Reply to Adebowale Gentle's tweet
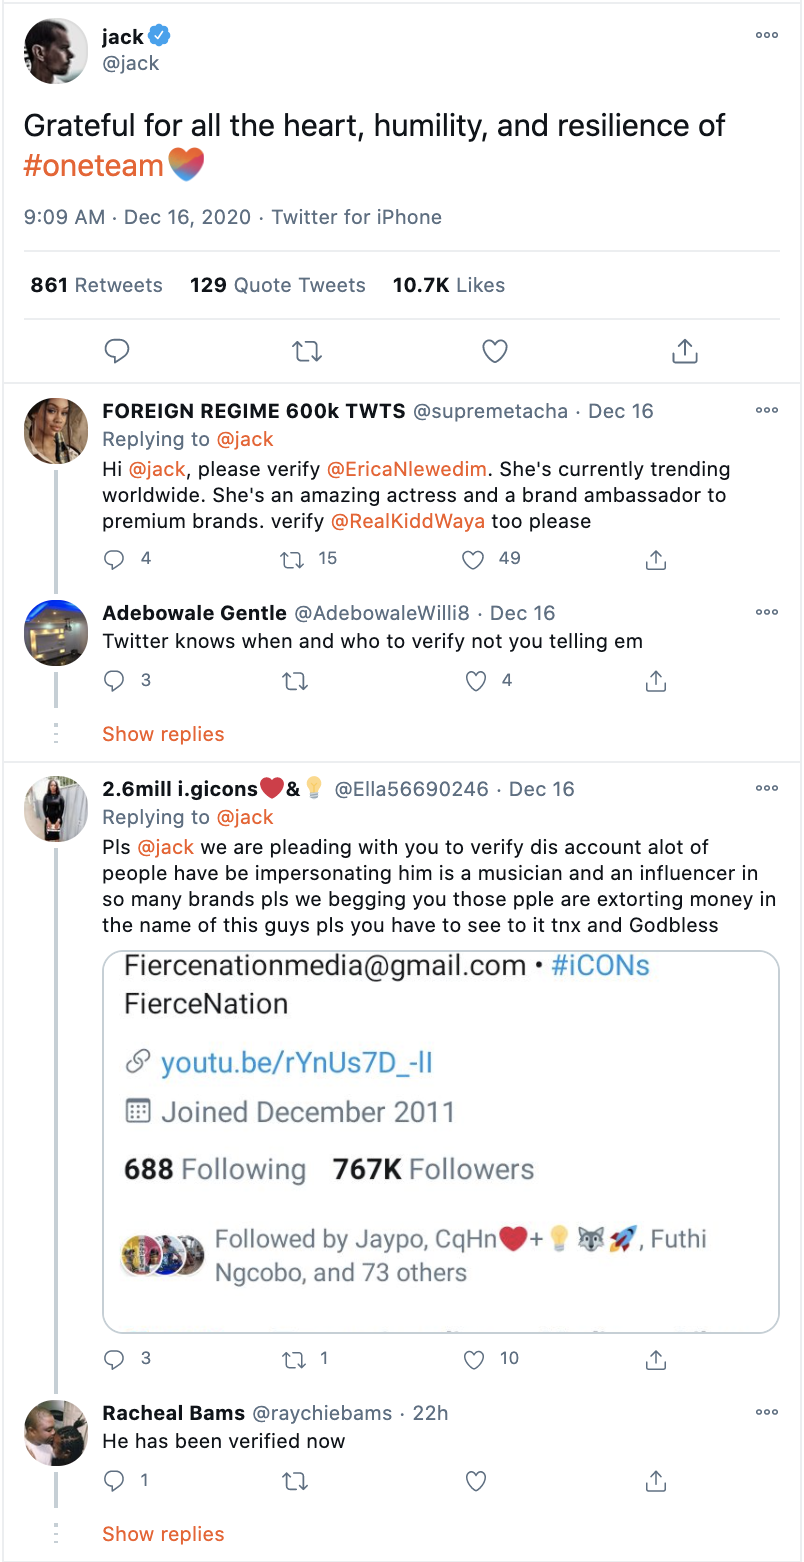804x1562 pixels. click(115, 681)
